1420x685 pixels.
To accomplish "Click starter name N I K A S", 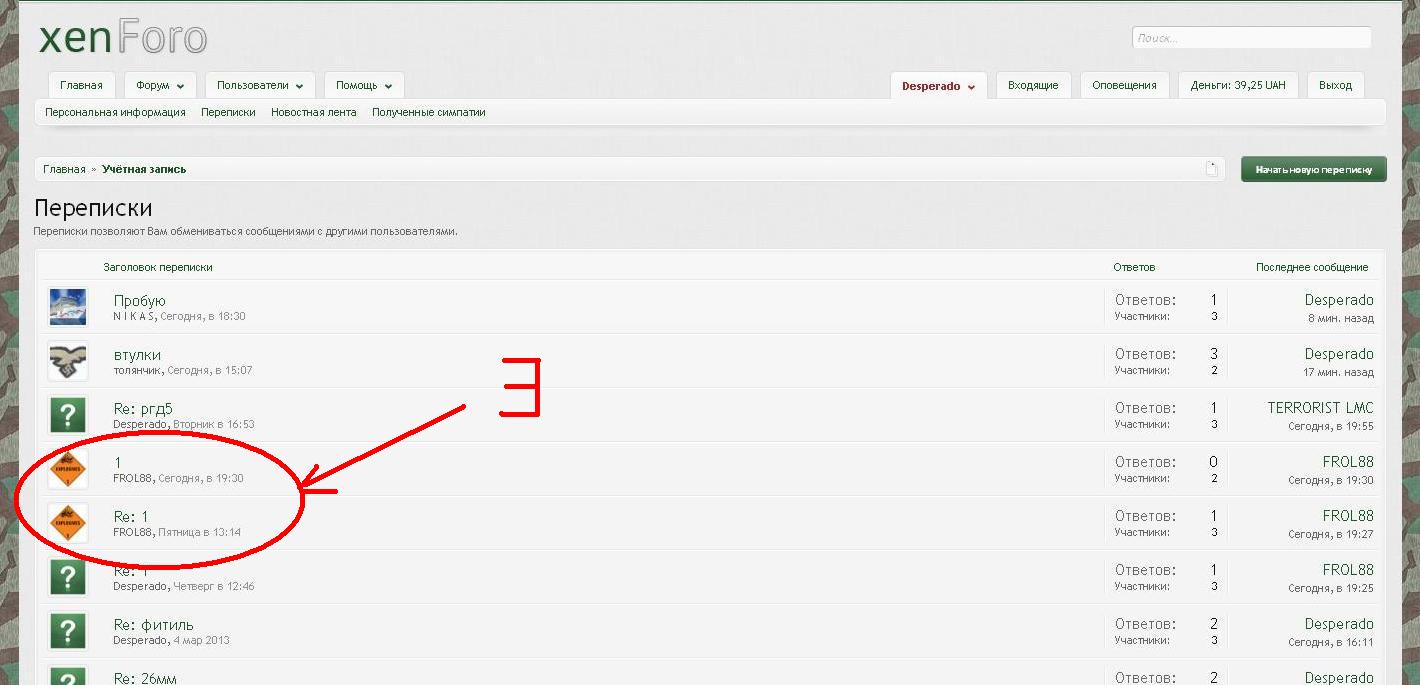I will click(134, 316).
